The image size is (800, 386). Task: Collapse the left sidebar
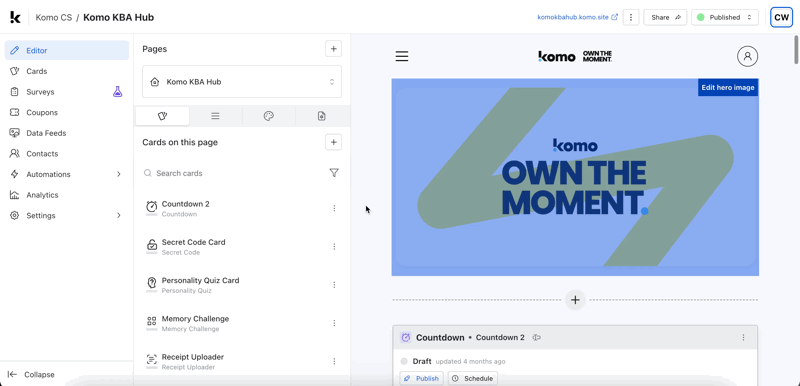pos(32,374)
